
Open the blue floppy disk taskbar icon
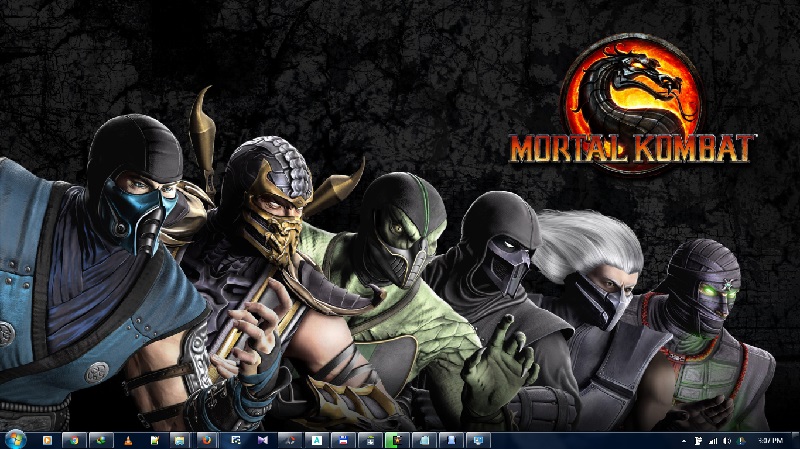(343, 440)
